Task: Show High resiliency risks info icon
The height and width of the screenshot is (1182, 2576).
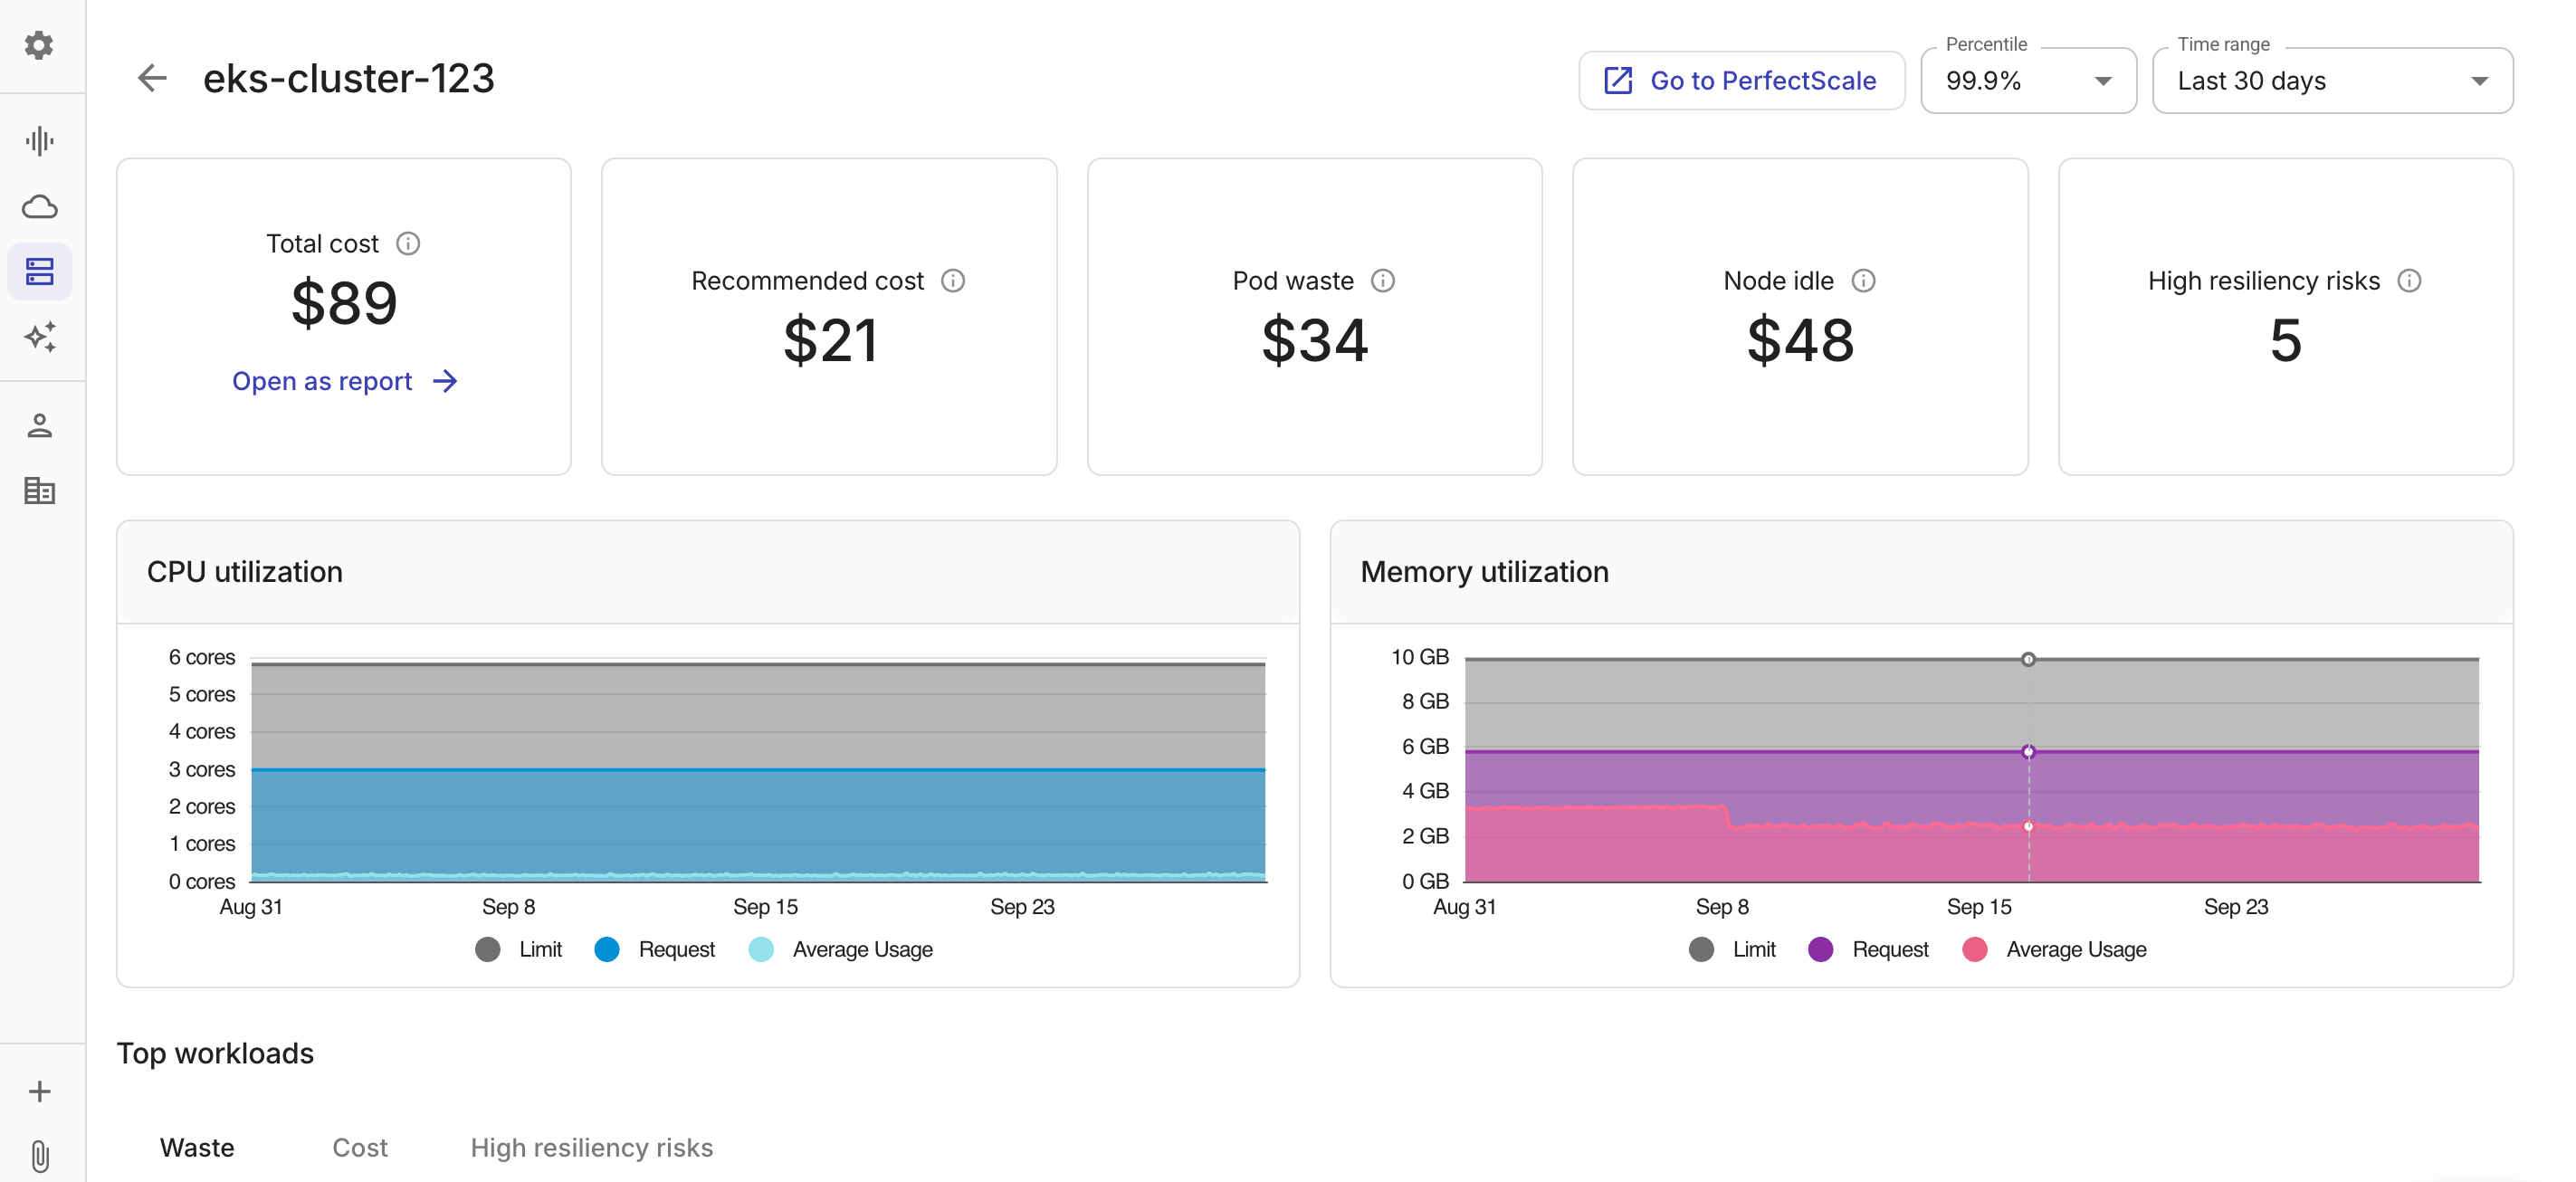Action: [x=2409, y=281]
